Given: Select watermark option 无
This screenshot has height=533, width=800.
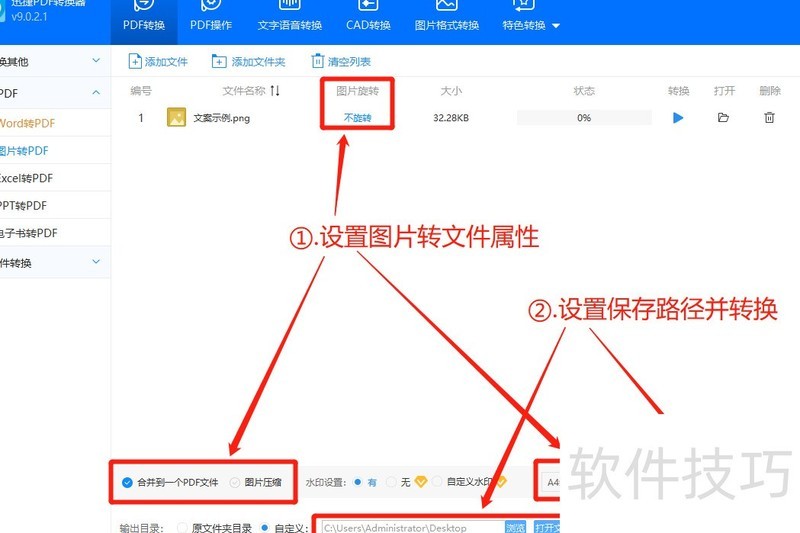Looking at the screenshot, I should (391, 481).
